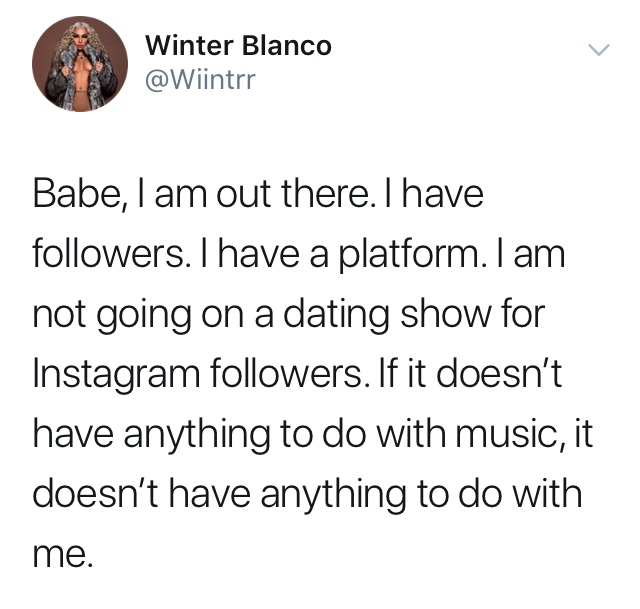Click the word "Instagram" in the tweet text
Viewport: 640px width, 609px height.
pyautogui.click(x=117, y=374)
